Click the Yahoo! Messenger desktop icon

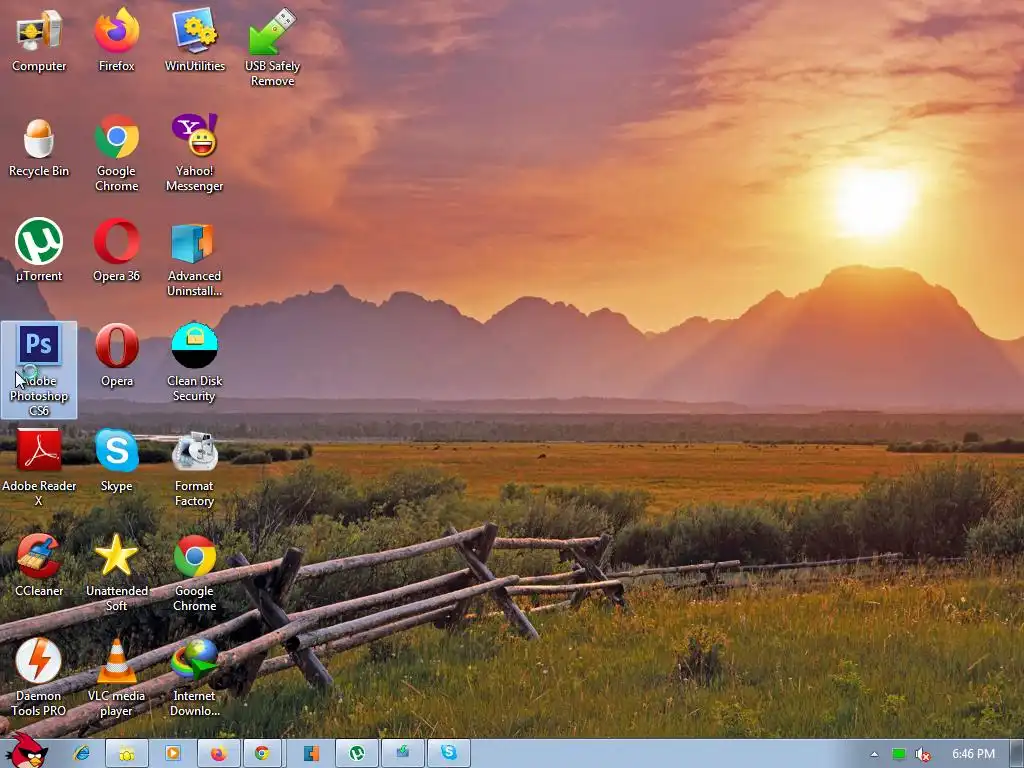pyautogui.click(x=195, y=153)
